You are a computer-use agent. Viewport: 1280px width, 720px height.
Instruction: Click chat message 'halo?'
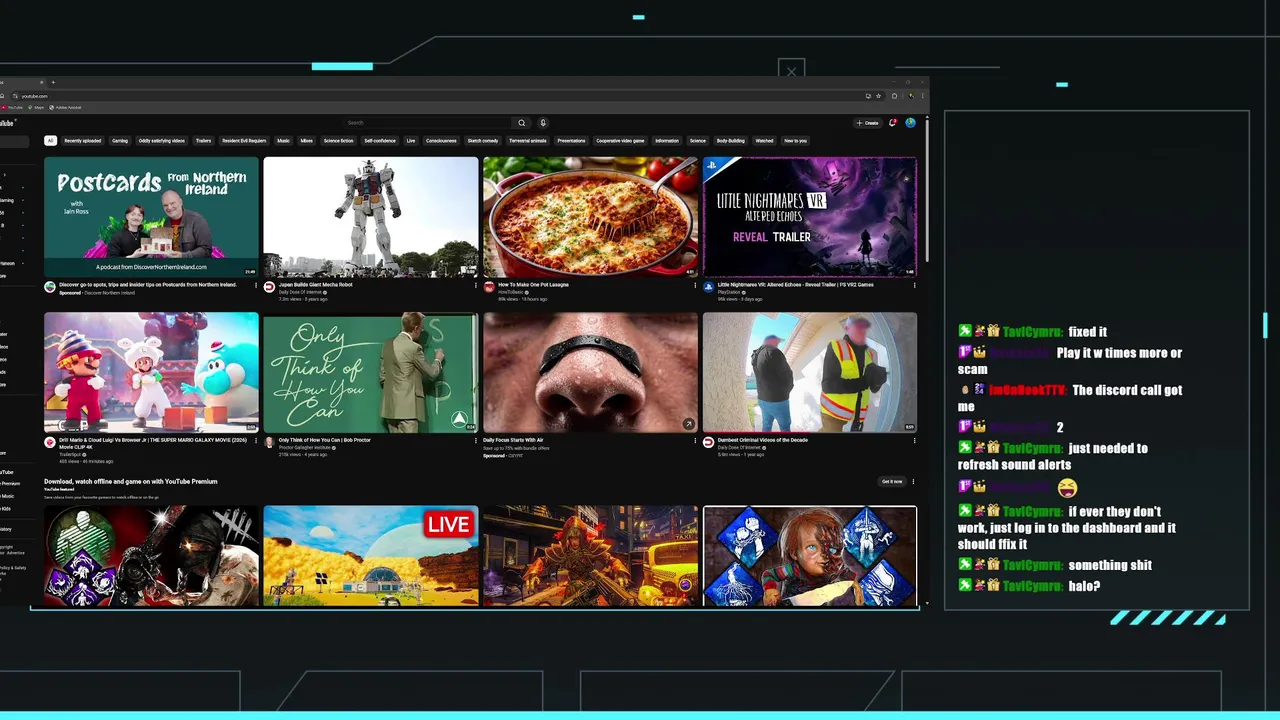(x=1084, y=586)
